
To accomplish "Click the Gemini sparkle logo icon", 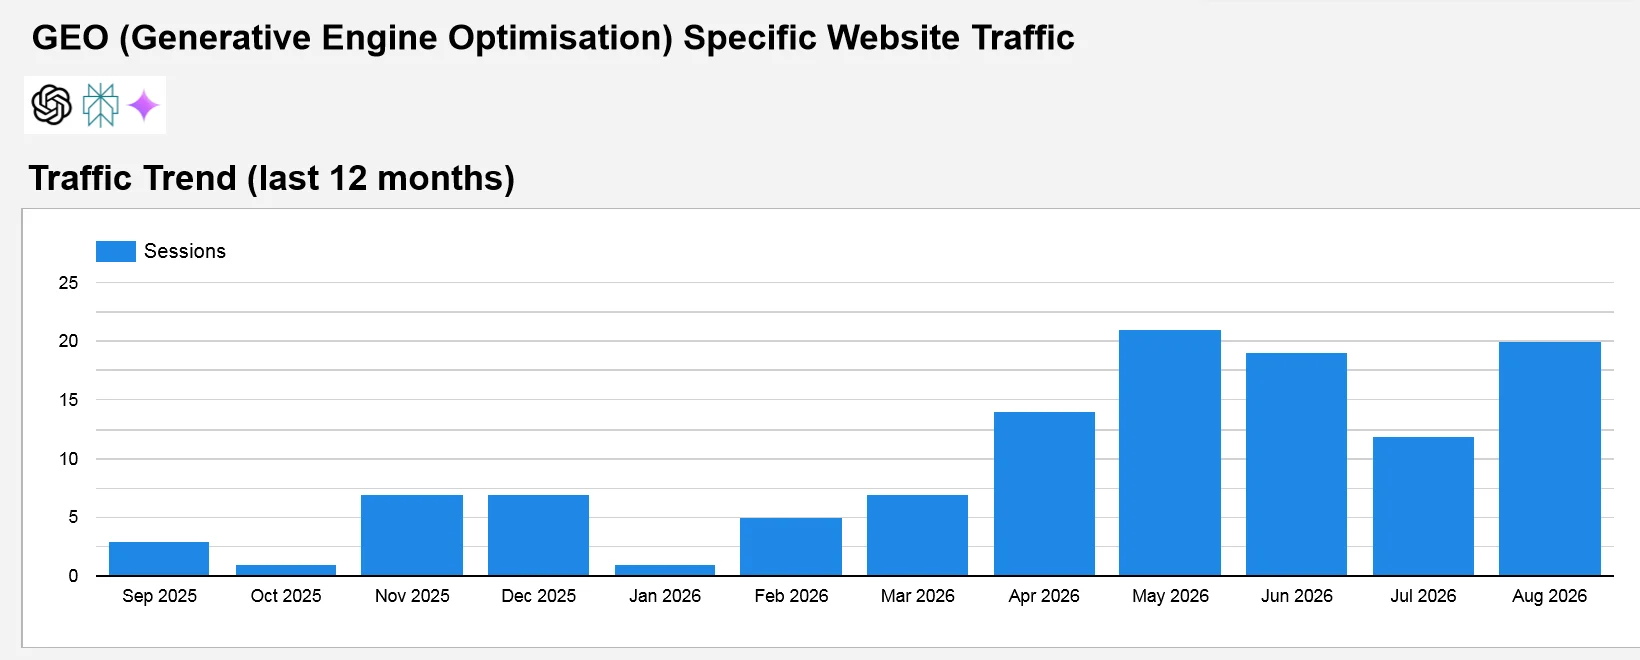I will point(144,105).
